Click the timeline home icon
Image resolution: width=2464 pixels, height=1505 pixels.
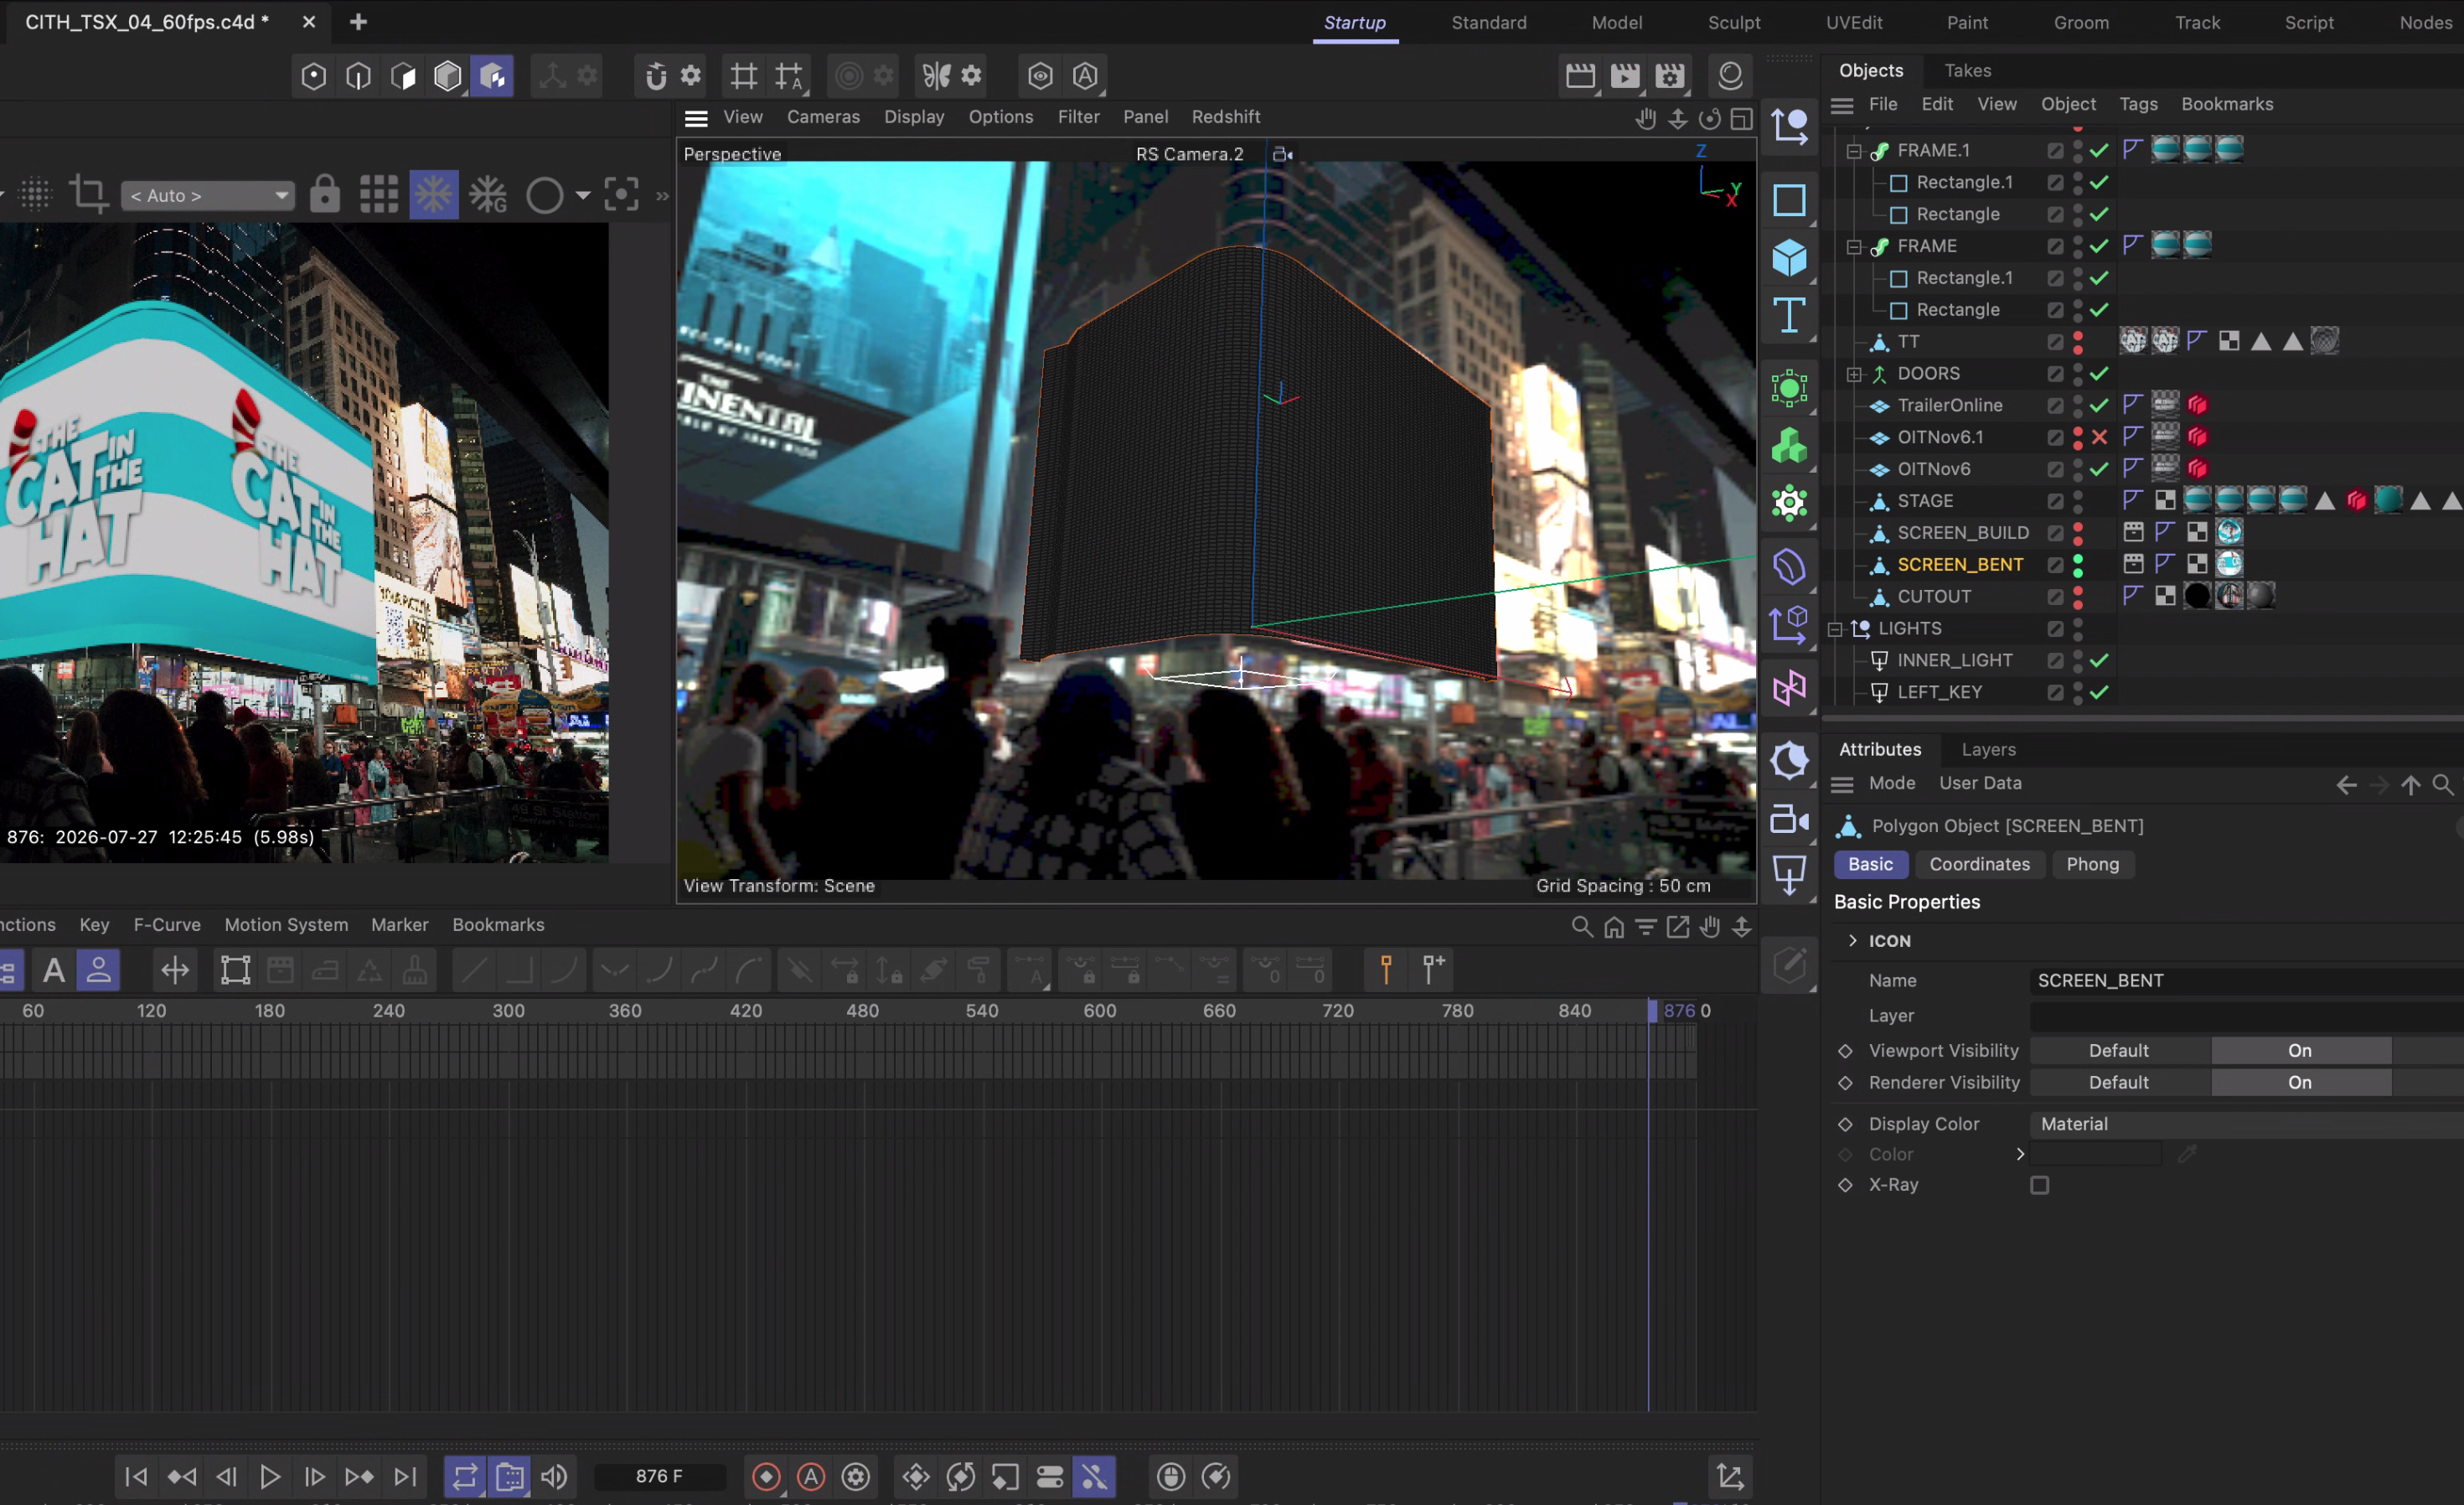point(1613,927)
